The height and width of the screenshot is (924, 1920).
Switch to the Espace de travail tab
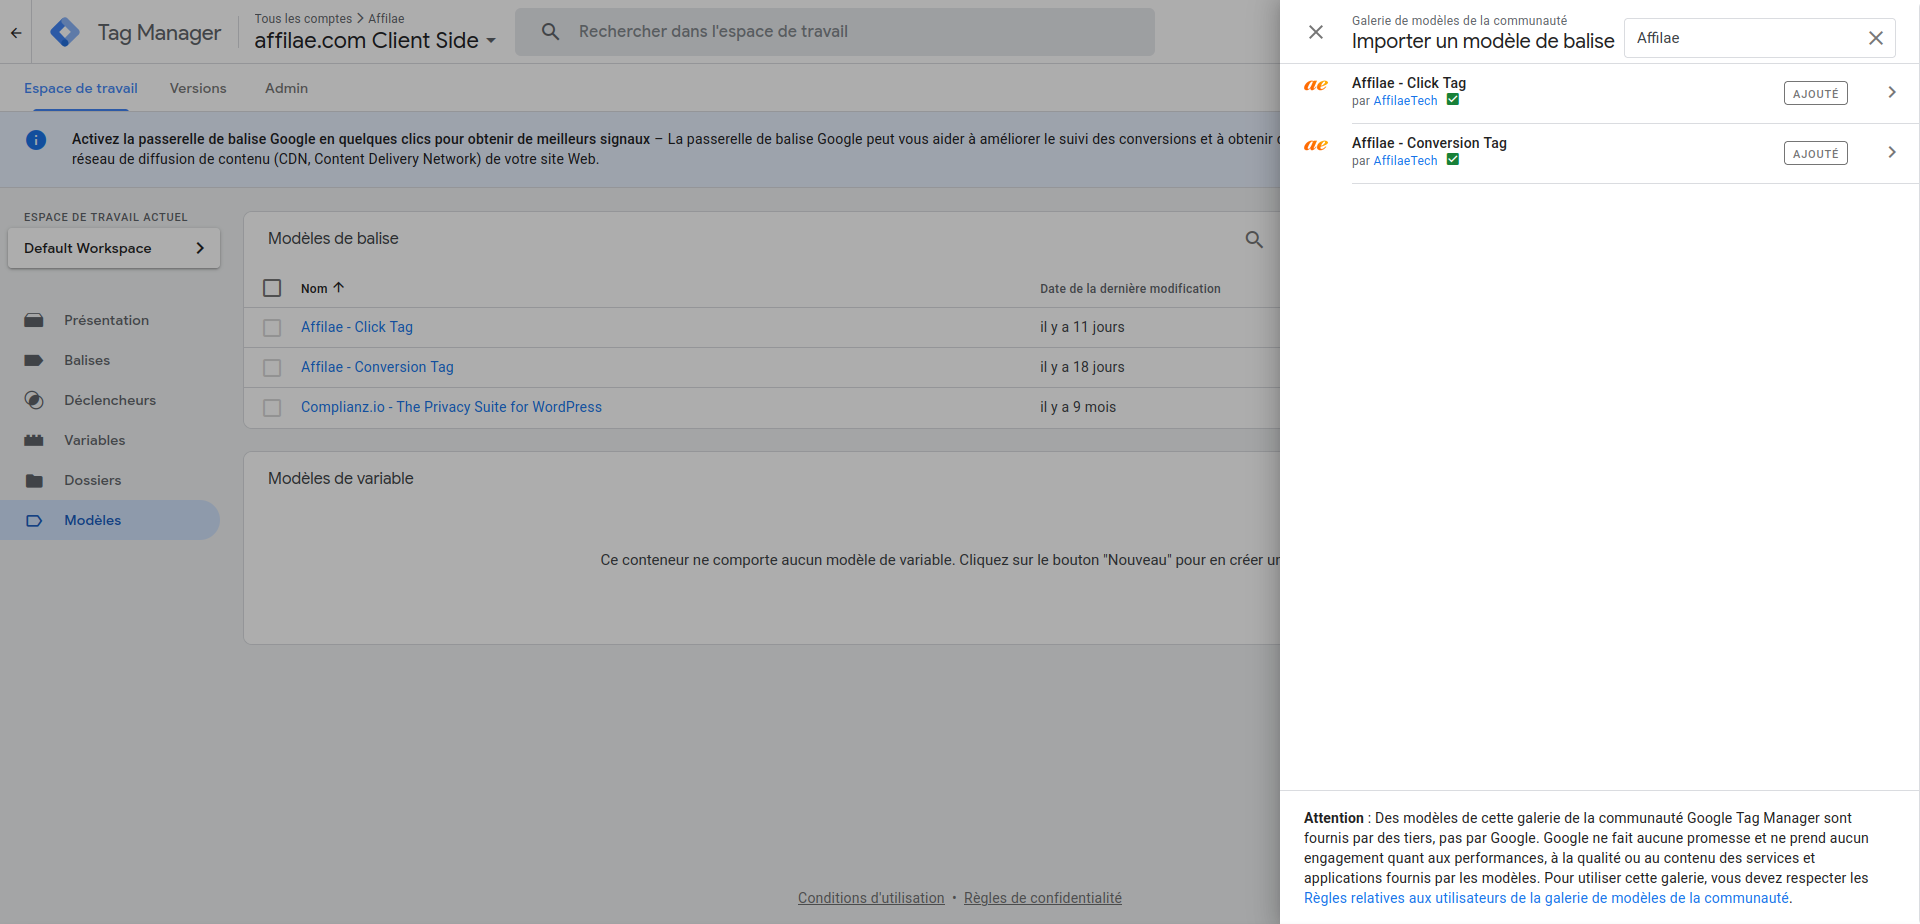pyautogui.click(x=81, y=88)
